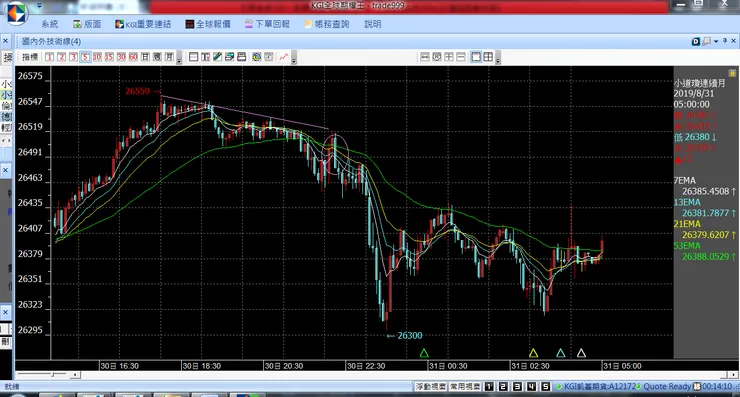This screenshot has width=740, height=397.
Task: Open the 帳務查詢 menu
Action: 327,24
